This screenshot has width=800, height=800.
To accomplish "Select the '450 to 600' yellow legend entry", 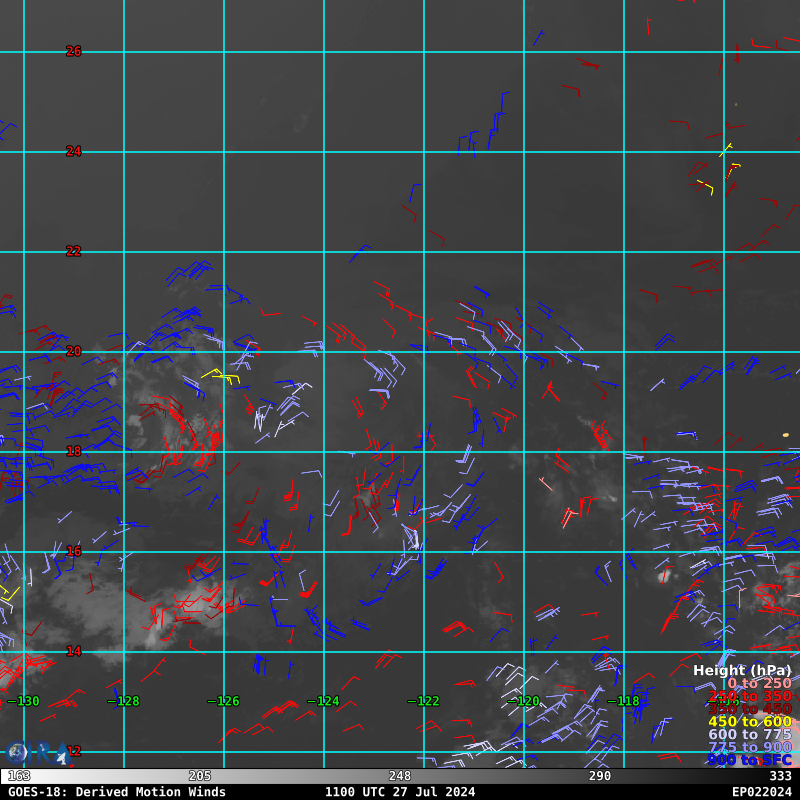I will tap(749, 722).
